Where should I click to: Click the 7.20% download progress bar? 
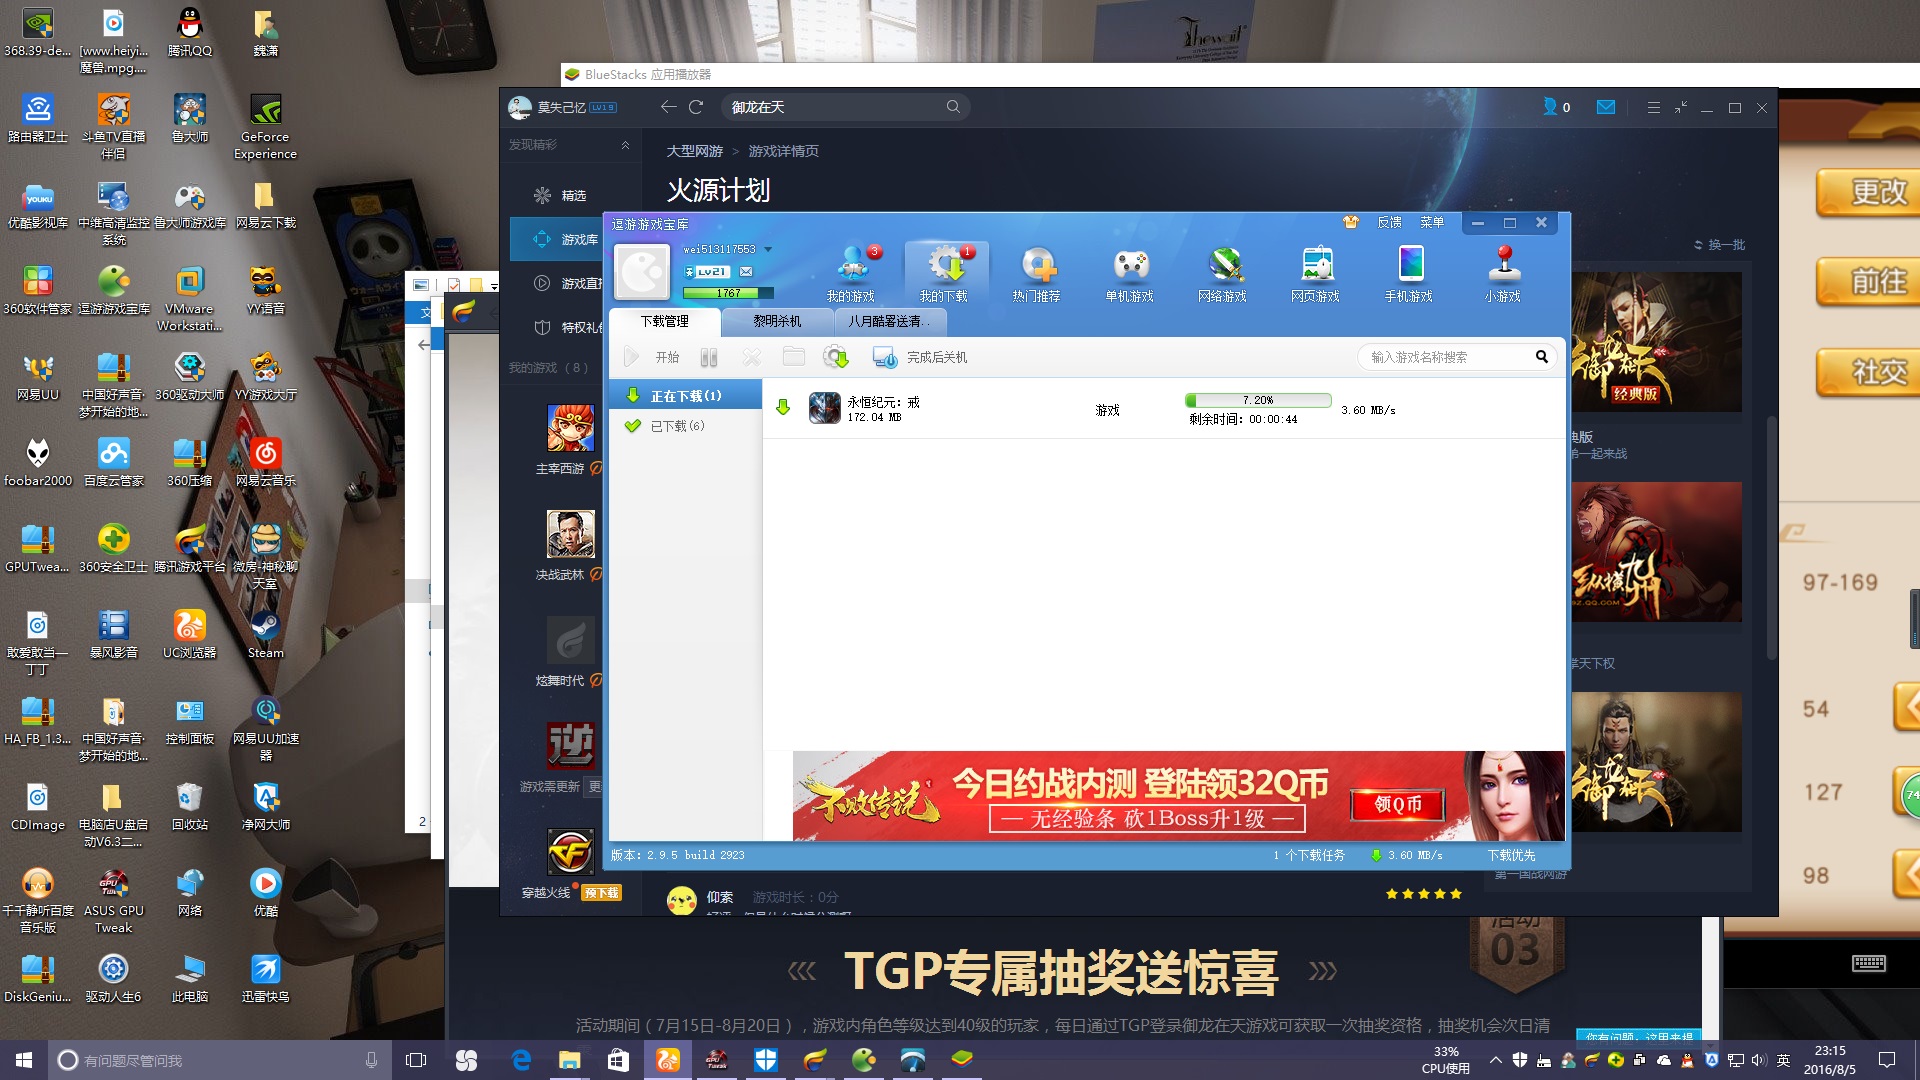[1258, 400]
